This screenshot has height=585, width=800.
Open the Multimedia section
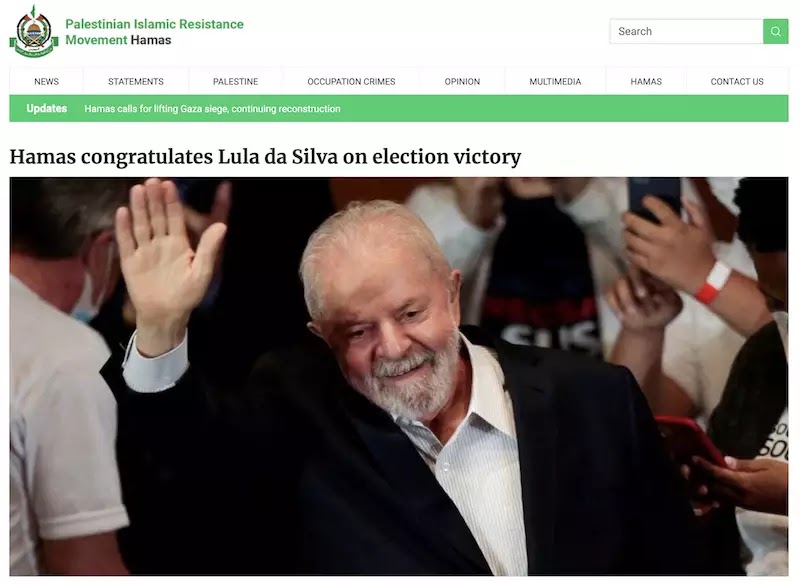[x=555, y=82]
